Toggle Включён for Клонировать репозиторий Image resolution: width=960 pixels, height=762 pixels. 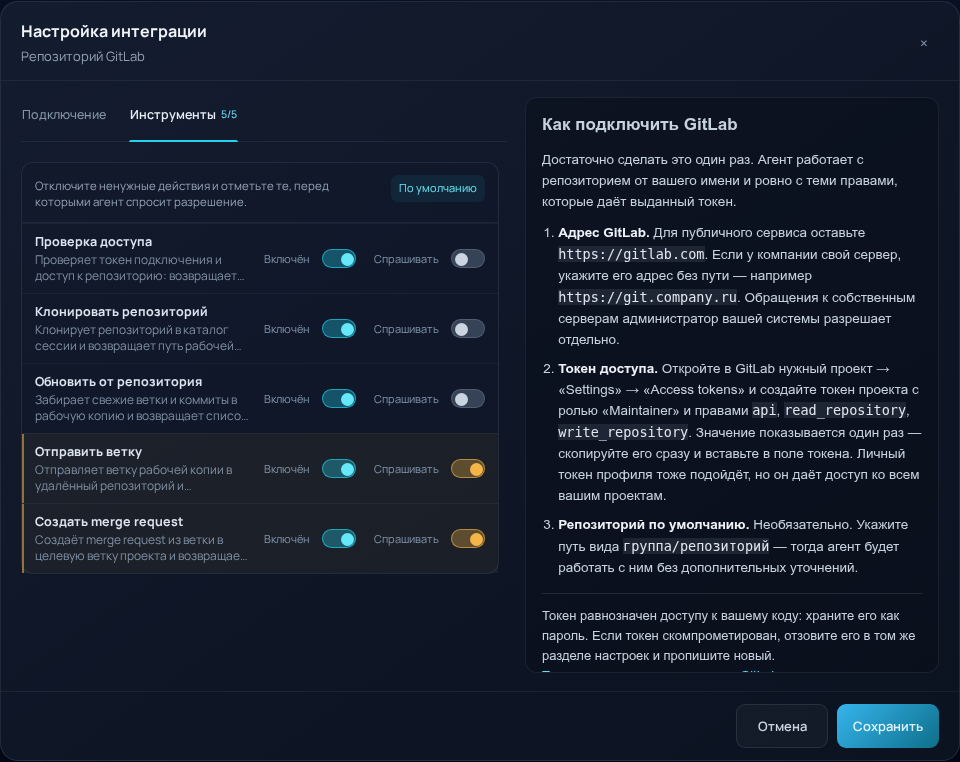coord(339,329)
